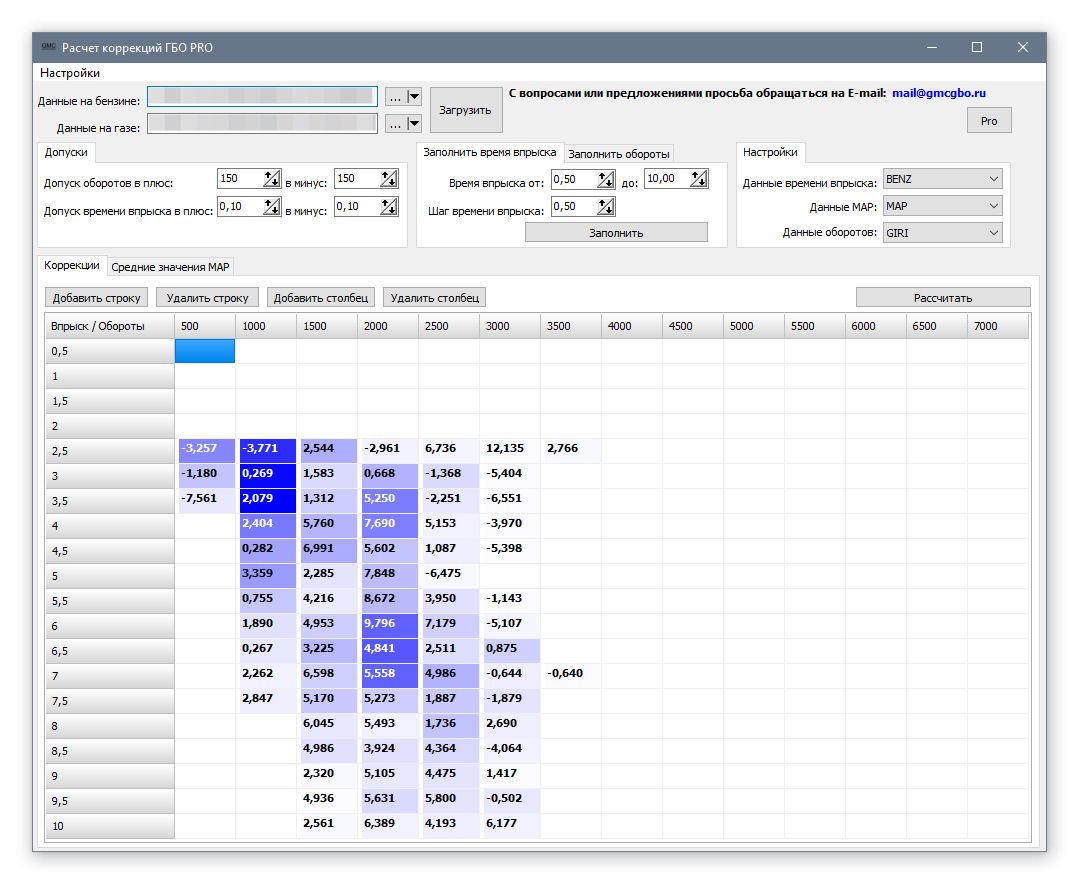Click the RPM tolerance plus field showing 150
Screen dimensions: 1079x884
click(x=240, y=179)
